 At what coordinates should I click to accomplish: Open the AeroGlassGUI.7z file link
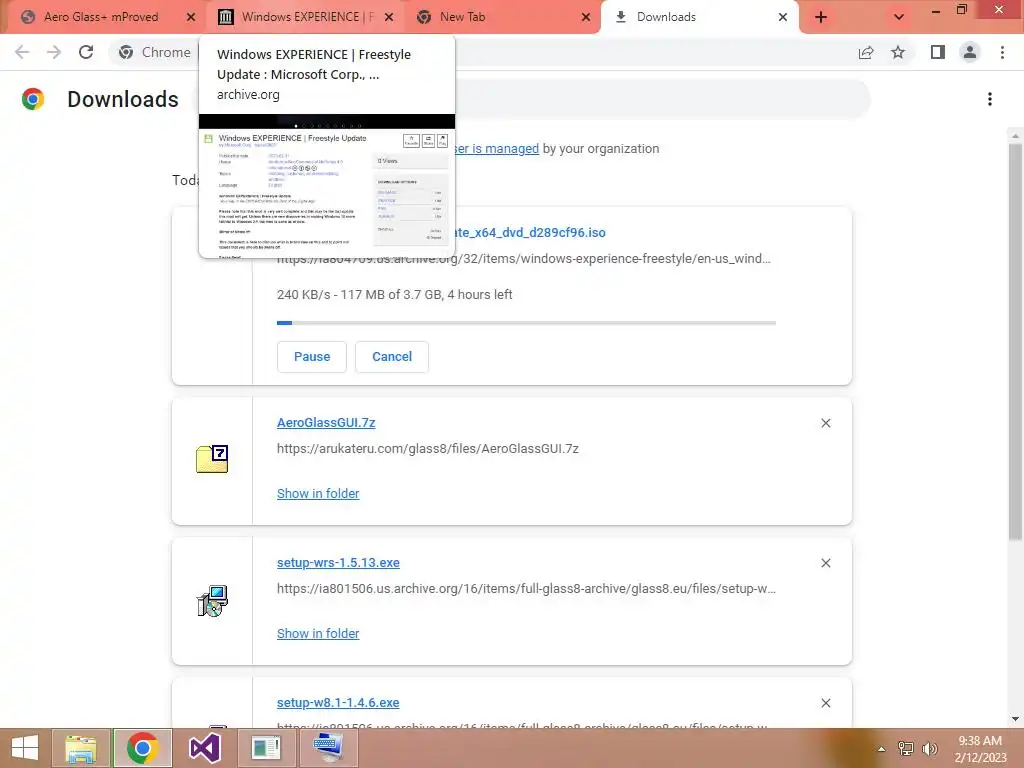(326, 423)
